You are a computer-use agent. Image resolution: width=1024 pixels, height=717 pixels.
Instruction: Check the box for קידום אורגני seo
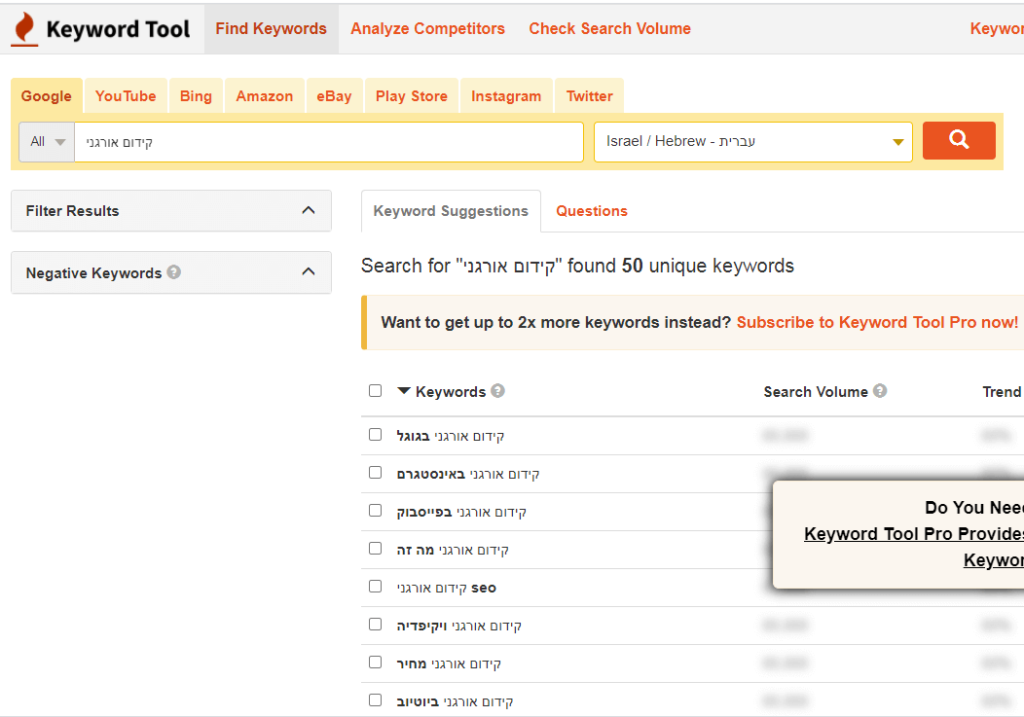[x=375, y=586]
